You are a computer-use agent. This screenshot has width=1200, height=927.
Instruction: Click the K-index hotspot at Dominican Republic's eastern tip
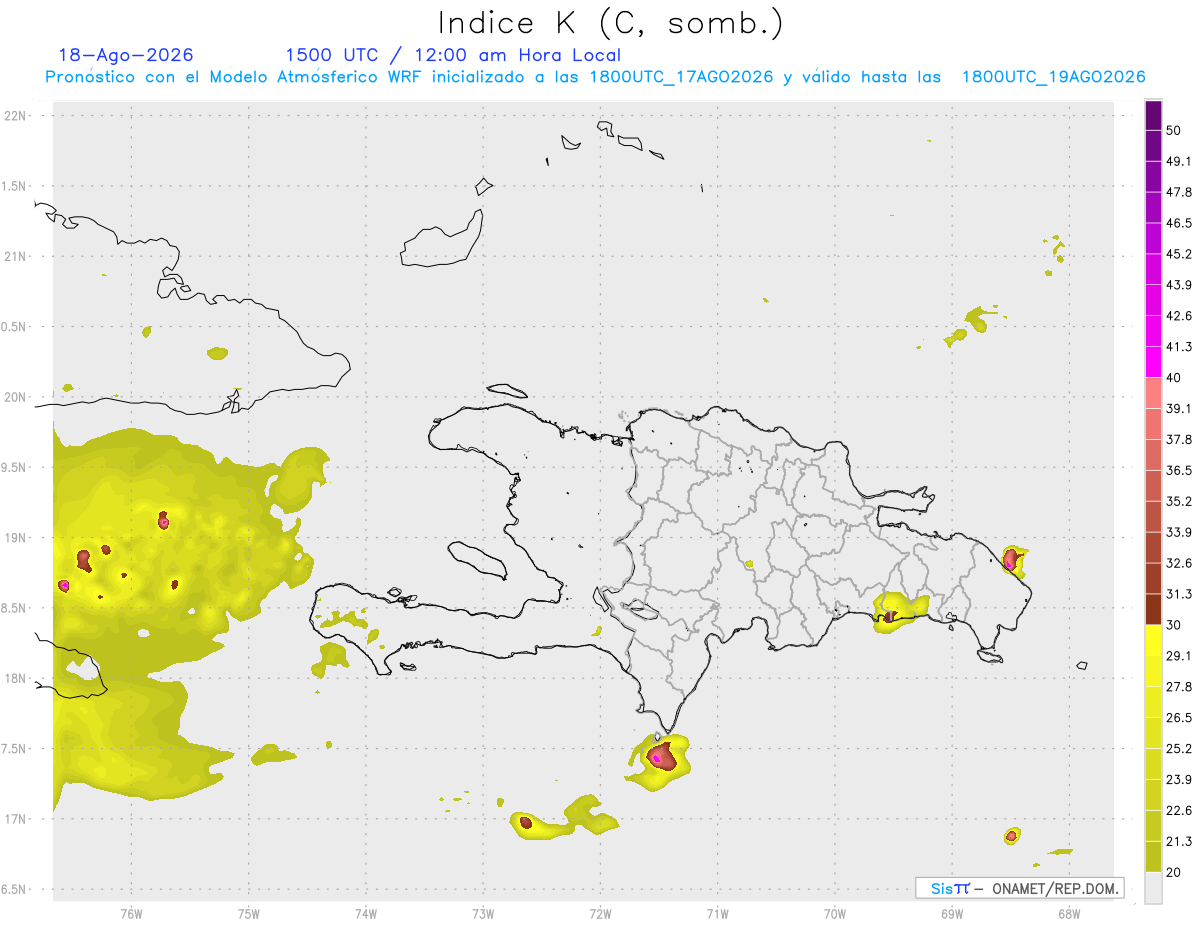1012,559
